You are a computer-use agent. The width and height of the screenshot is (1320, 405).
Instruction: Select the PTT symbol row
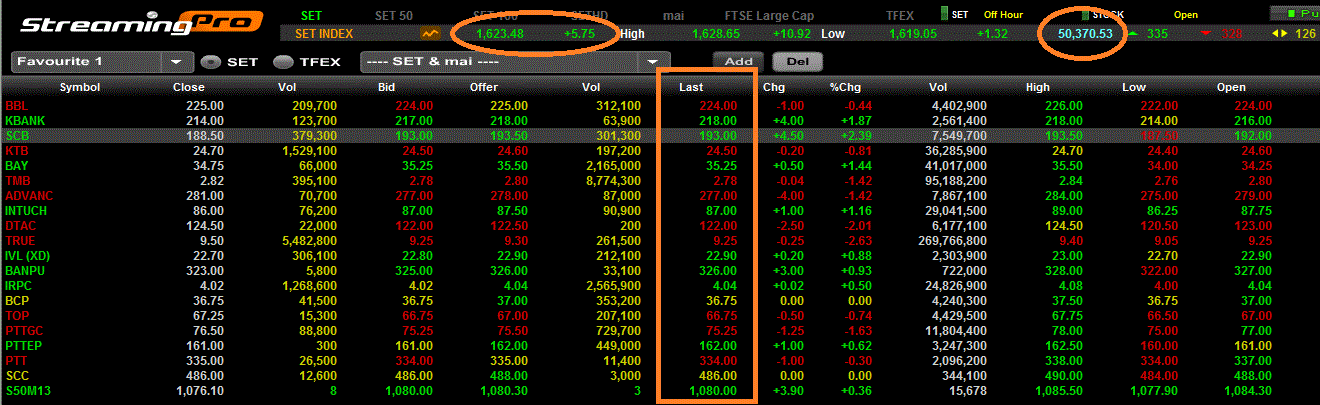tap(660, 361)
